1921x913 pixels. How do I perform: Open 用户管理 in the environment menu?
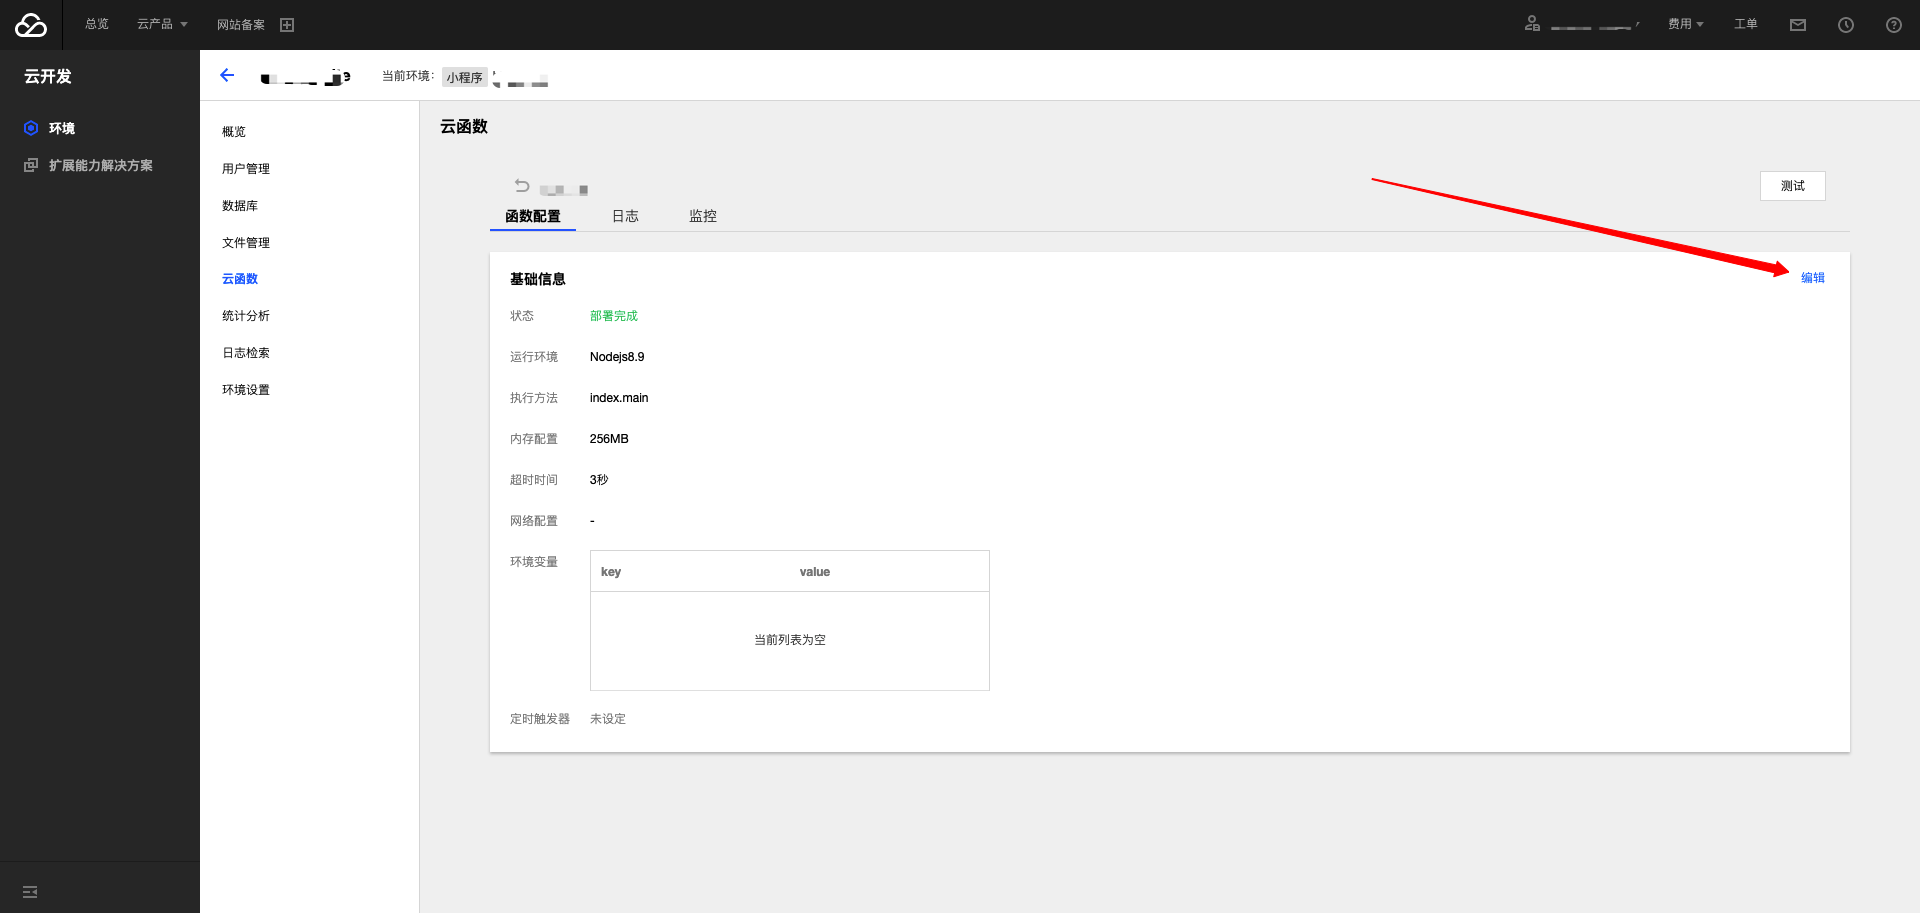[246, 169]
